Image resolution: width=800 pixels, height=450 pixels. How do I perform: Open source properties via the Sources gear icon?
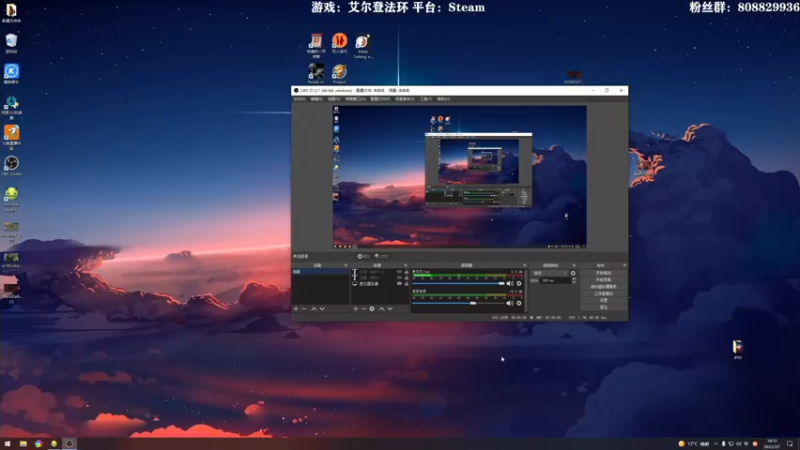tap(372, 309)
